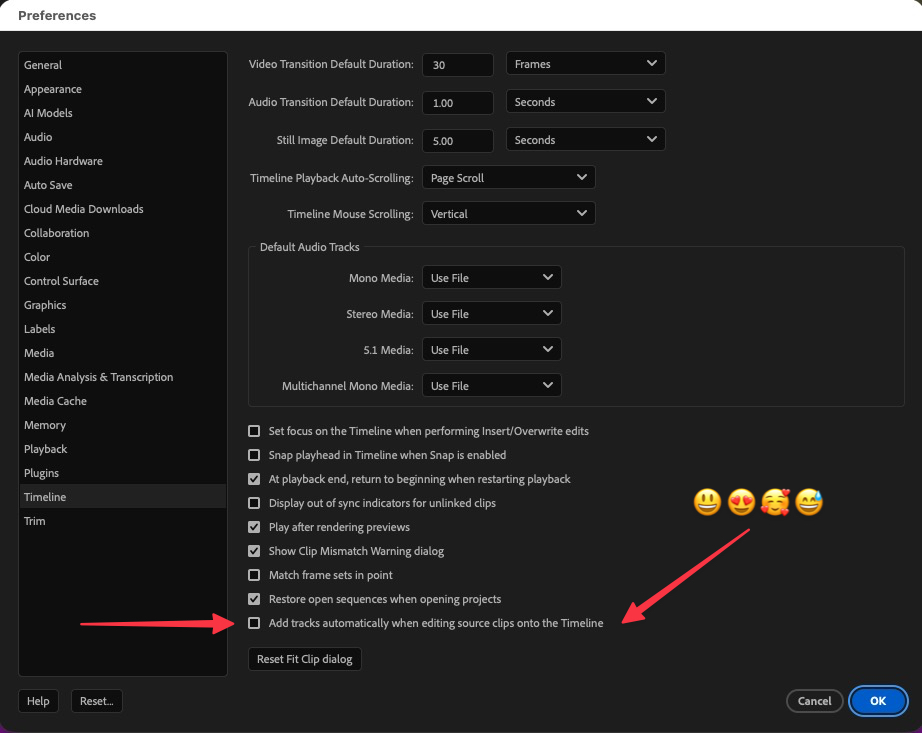Enable Match frame sets in point
Image resolution: width=922 pixels, height=733 pixels.
pyautogui.click(x=254, y=575)
